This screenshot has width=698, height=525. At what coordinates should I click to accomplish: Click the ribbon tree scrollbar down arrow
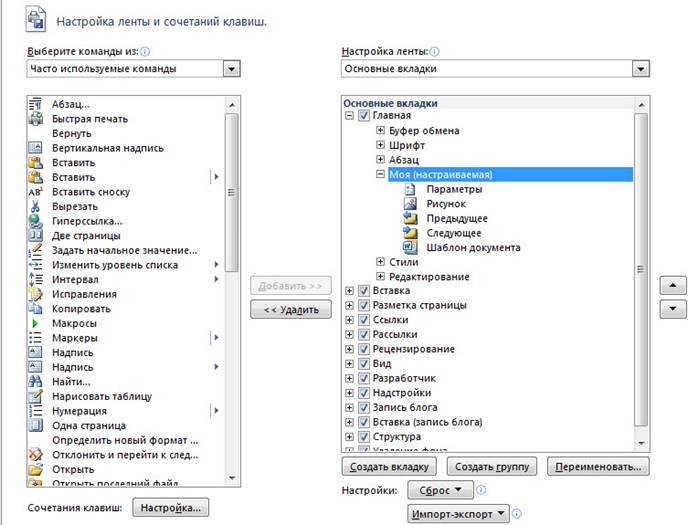[x=641, y=443]
